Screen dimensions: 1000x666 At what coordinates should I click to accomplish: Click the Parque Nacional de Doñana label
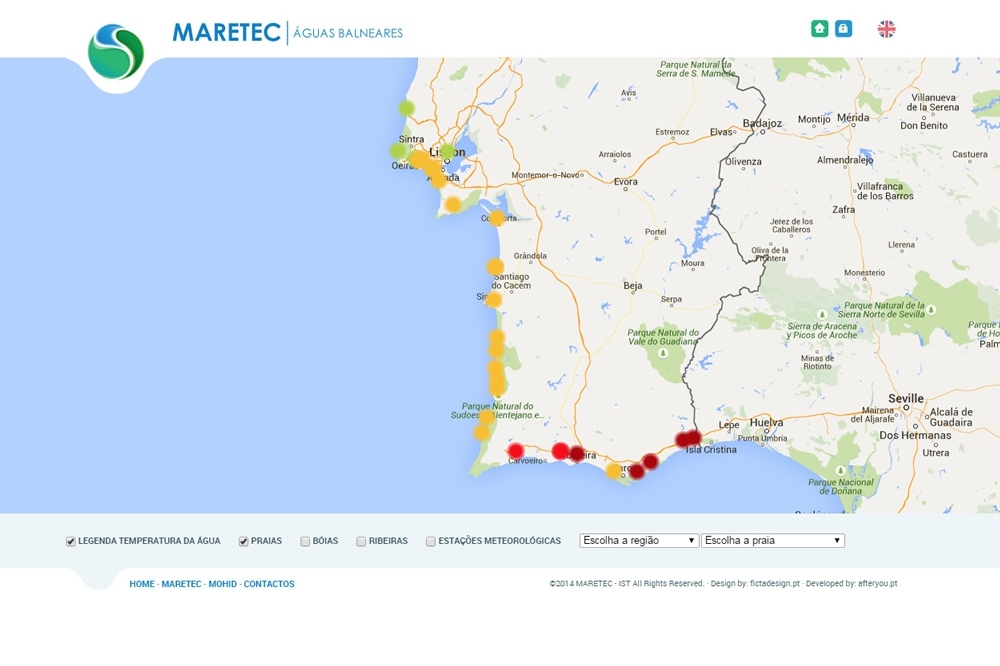[841, 486]
